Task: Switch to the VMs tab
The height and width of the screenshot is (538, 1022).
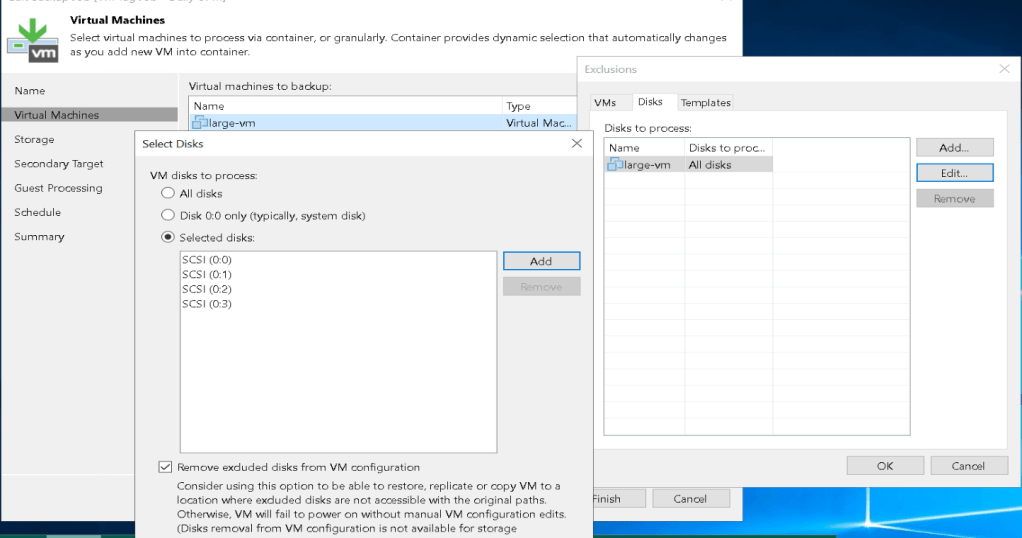Action: (604, 102)
